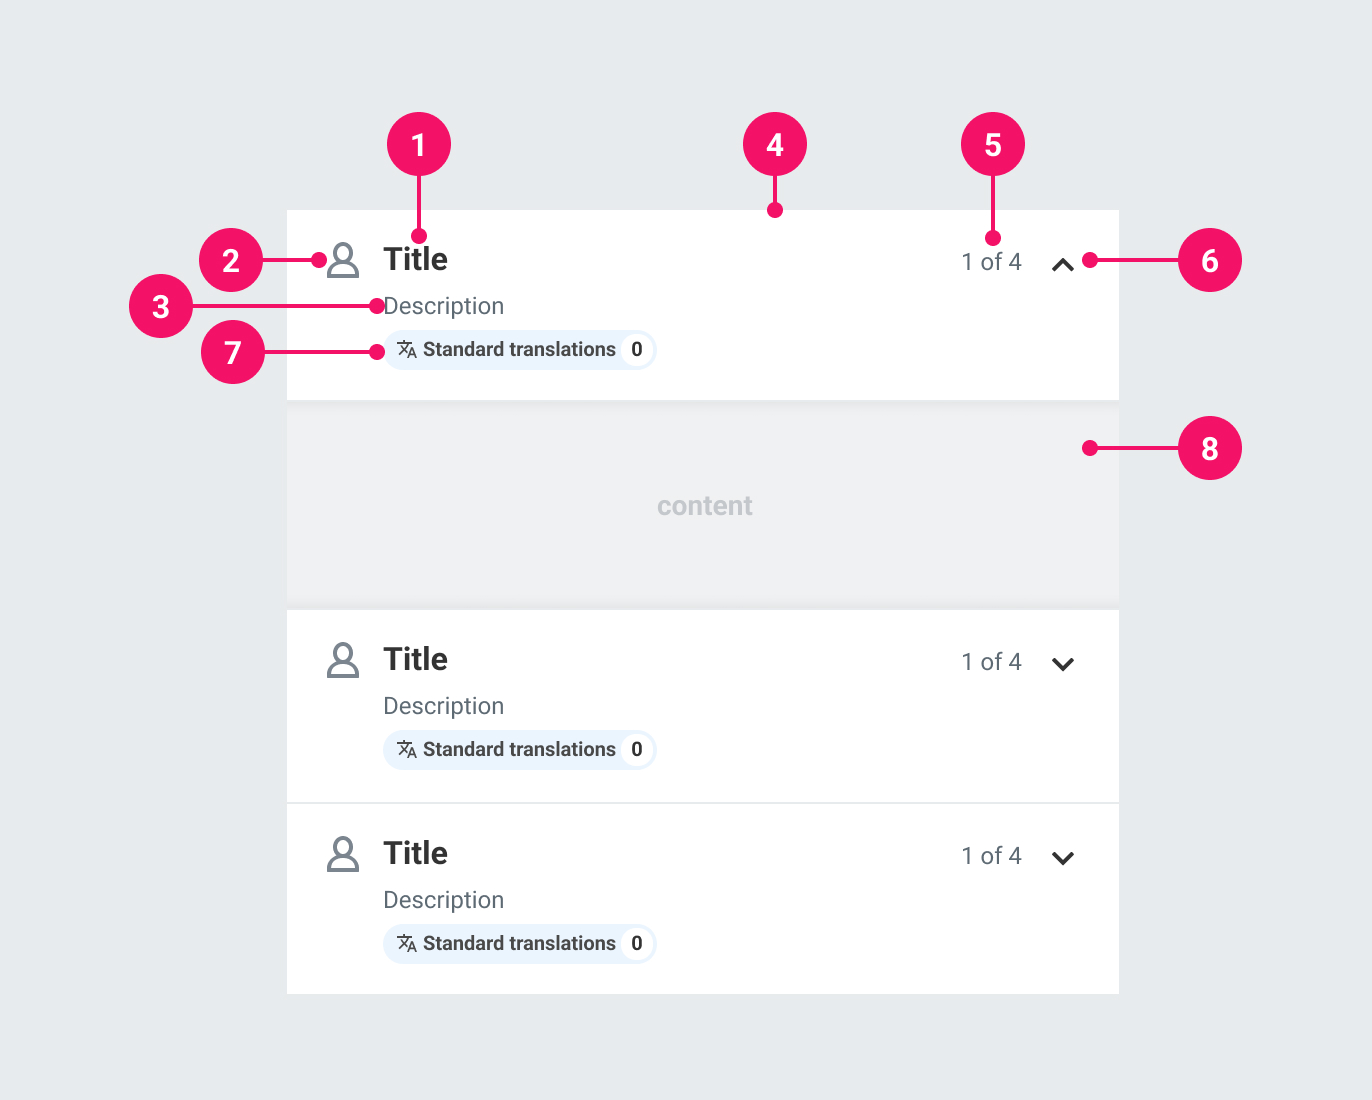Click translate icon in third Standard translations tag

click(x=407, y=943)
